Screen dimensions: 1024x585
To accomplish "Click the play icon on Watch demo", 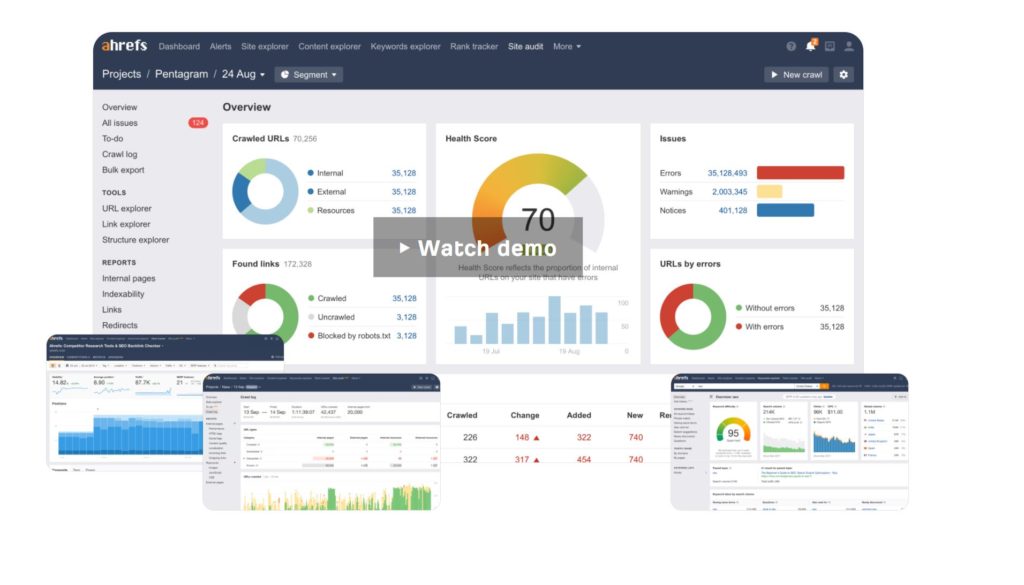I will [x=404, y=247].
